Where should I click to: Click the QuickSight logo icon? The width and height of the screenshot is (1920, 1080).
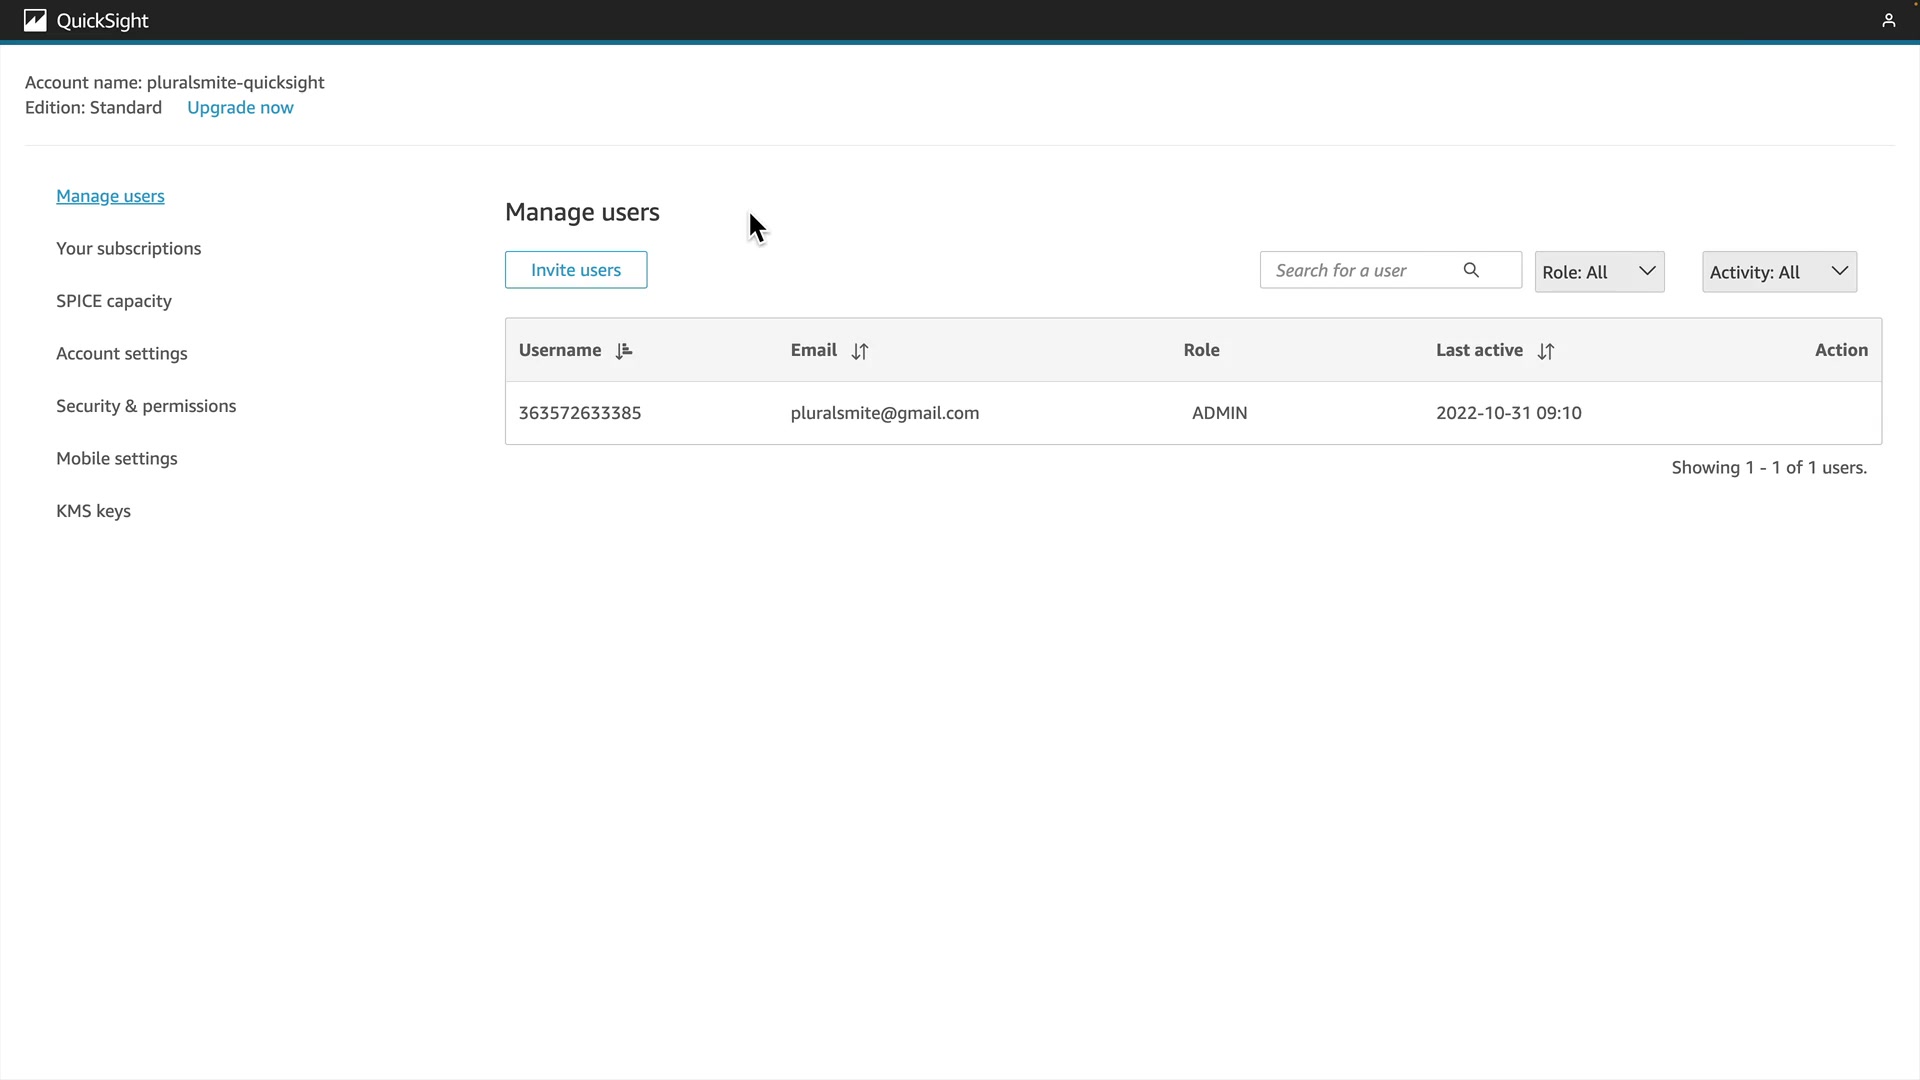click(x=35, y=21)
